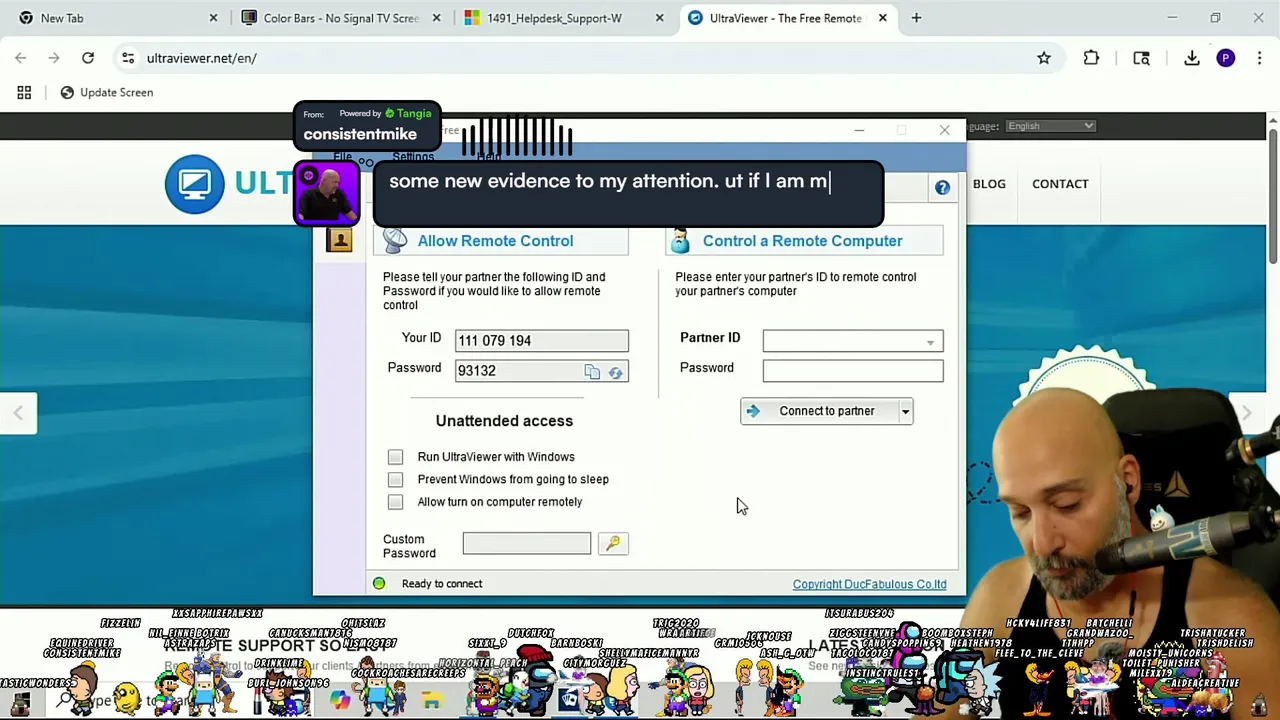Open the apps grid in bookmarks bar
1280x720 pixels.
click(x=24, y=92)
